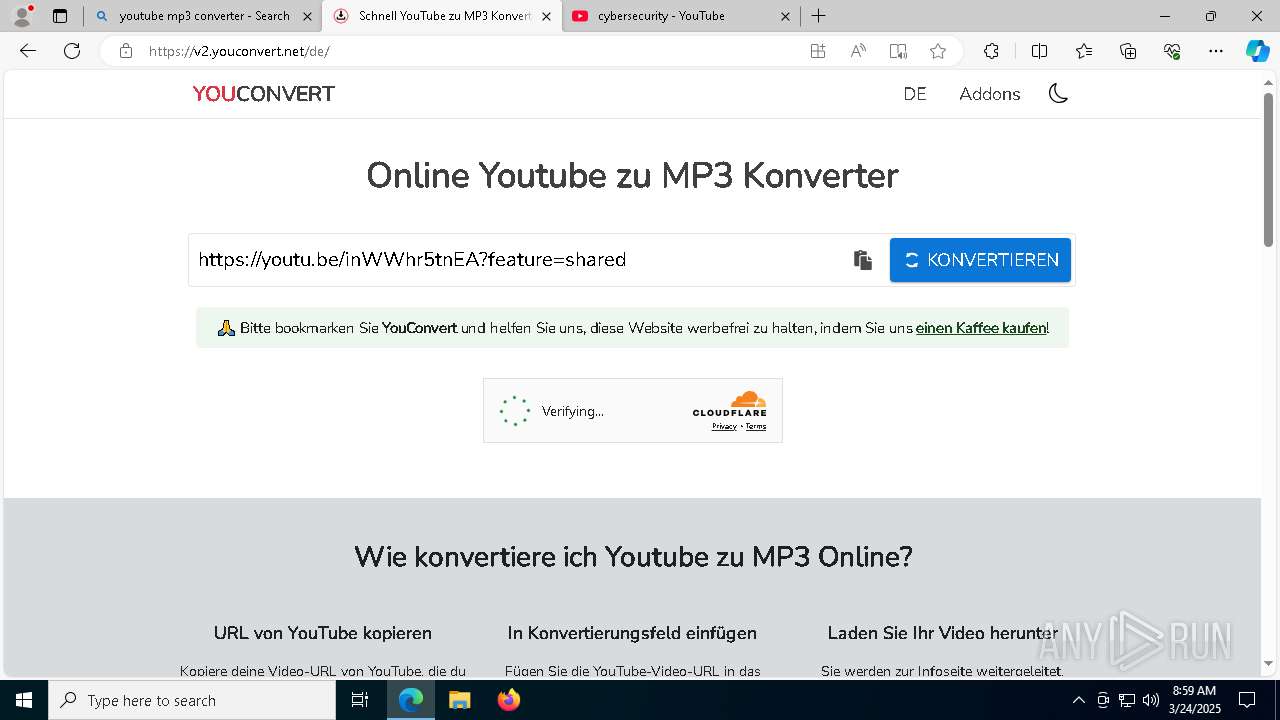Image resolution: width=1280 pixels, height=720 pixels.
Task: Open the apps available icon in address bar
Action: point(818,51)
